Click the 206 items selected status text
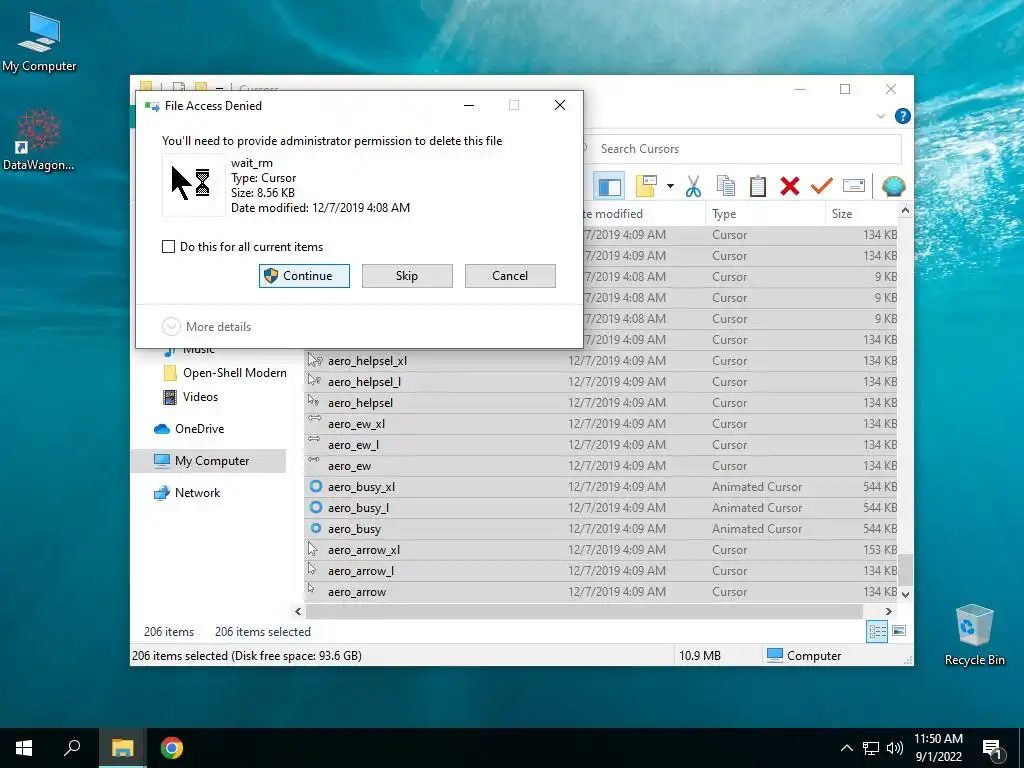 click(263, 632)
